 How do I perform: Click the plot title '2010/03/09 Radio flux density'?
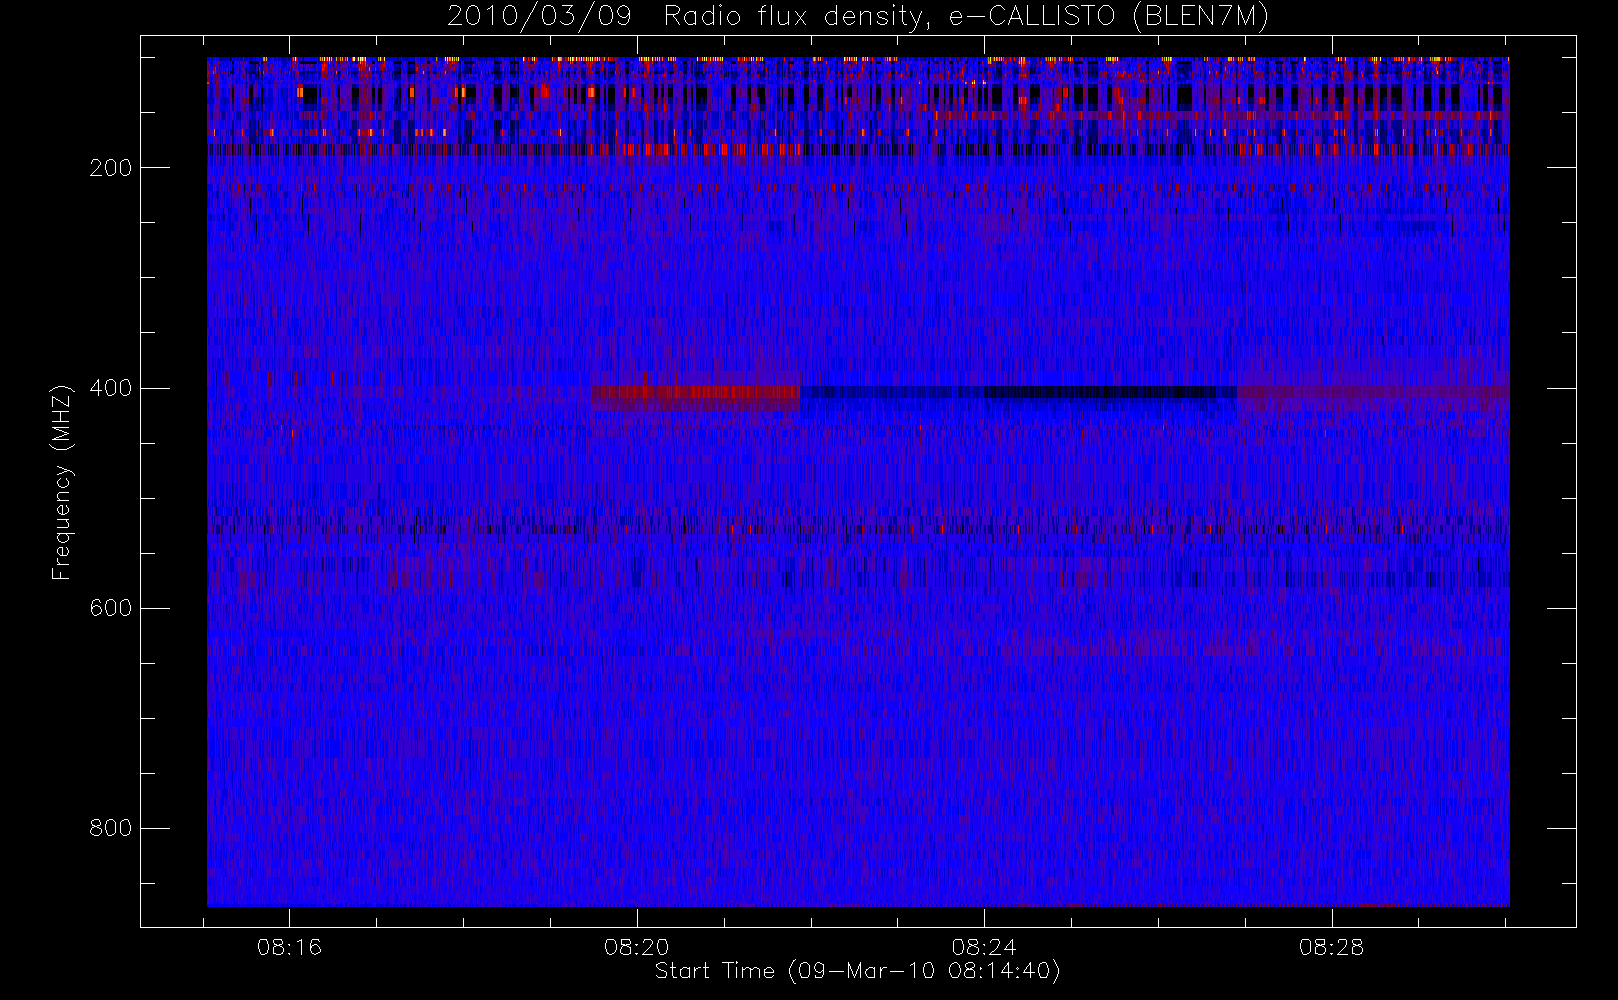click(858, 16)
